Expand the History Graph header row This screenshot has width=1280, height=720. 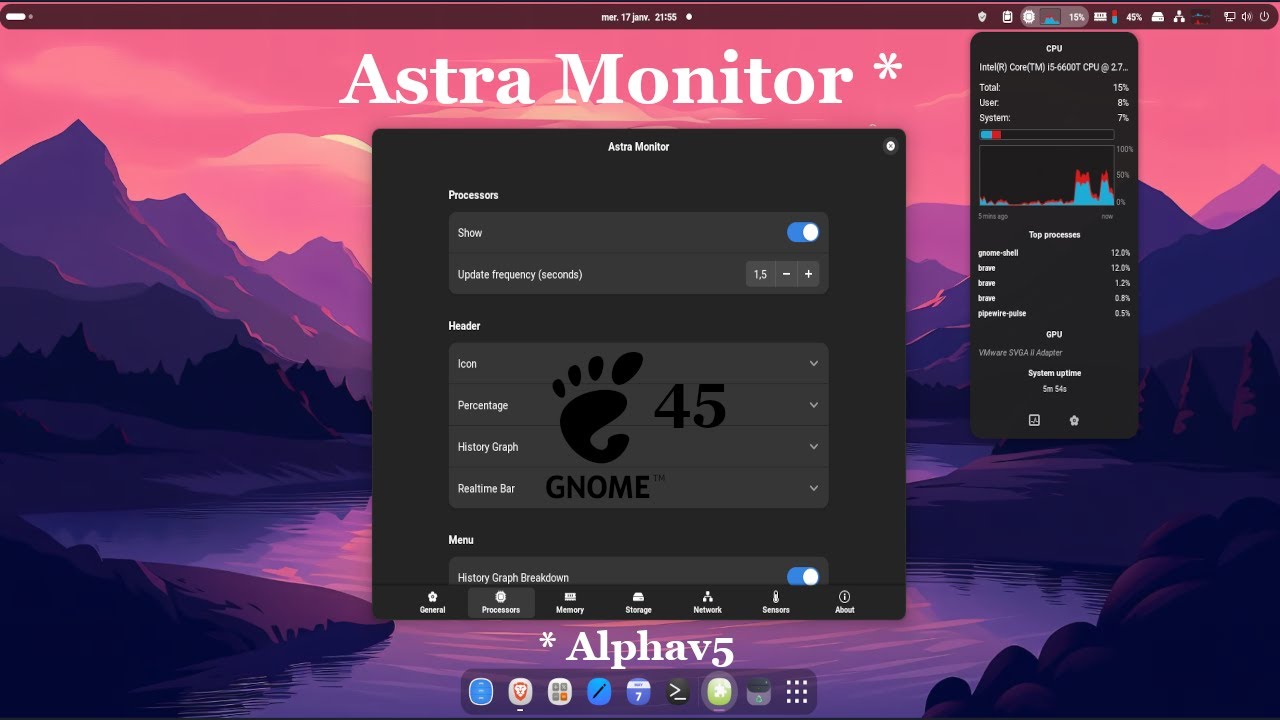coord(638,446)
